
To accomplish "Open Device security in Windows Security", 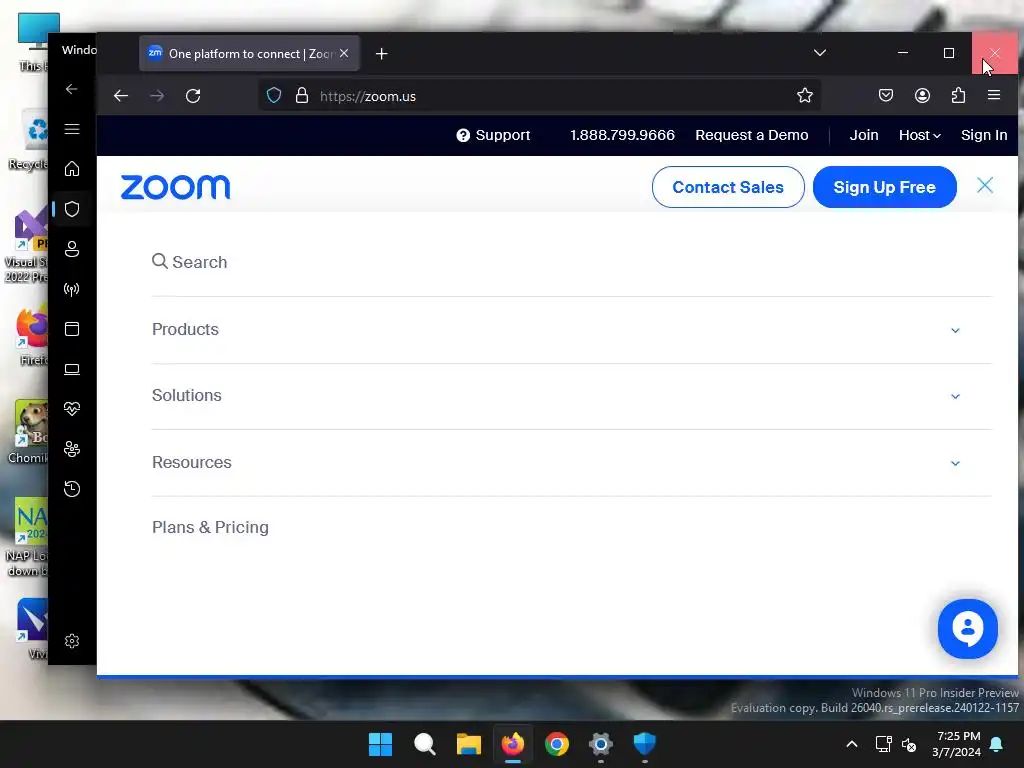I will click(72, 369).
